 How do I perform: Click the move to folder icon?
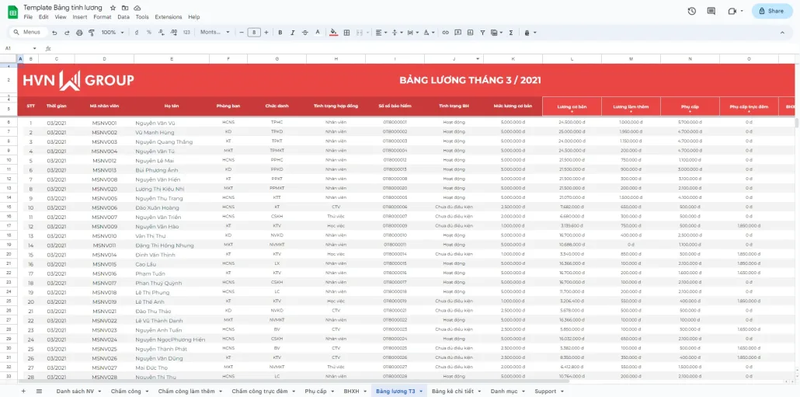125,8
